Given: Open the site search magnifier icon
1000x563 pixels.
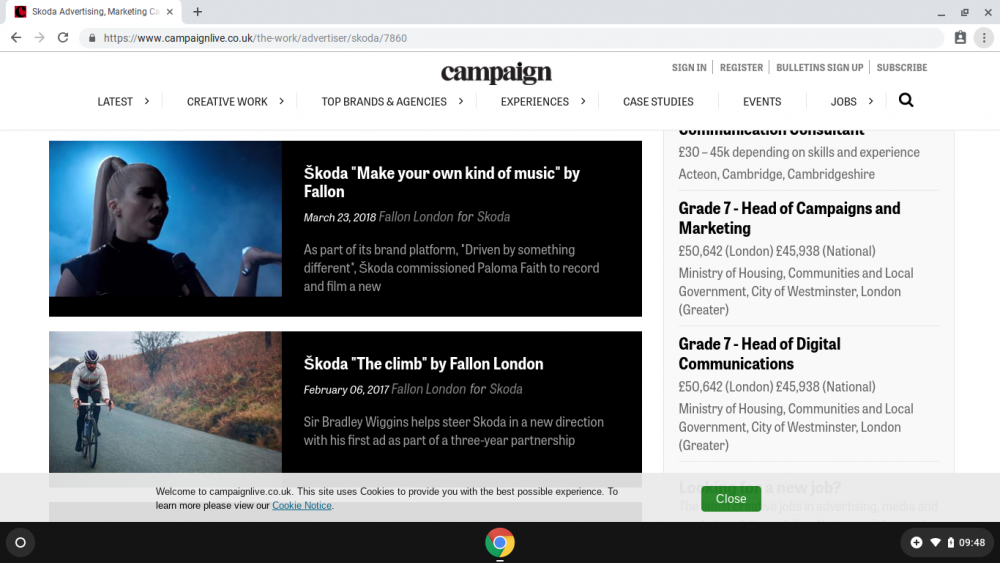Looking at the screenshot, I should click(906, 100).
